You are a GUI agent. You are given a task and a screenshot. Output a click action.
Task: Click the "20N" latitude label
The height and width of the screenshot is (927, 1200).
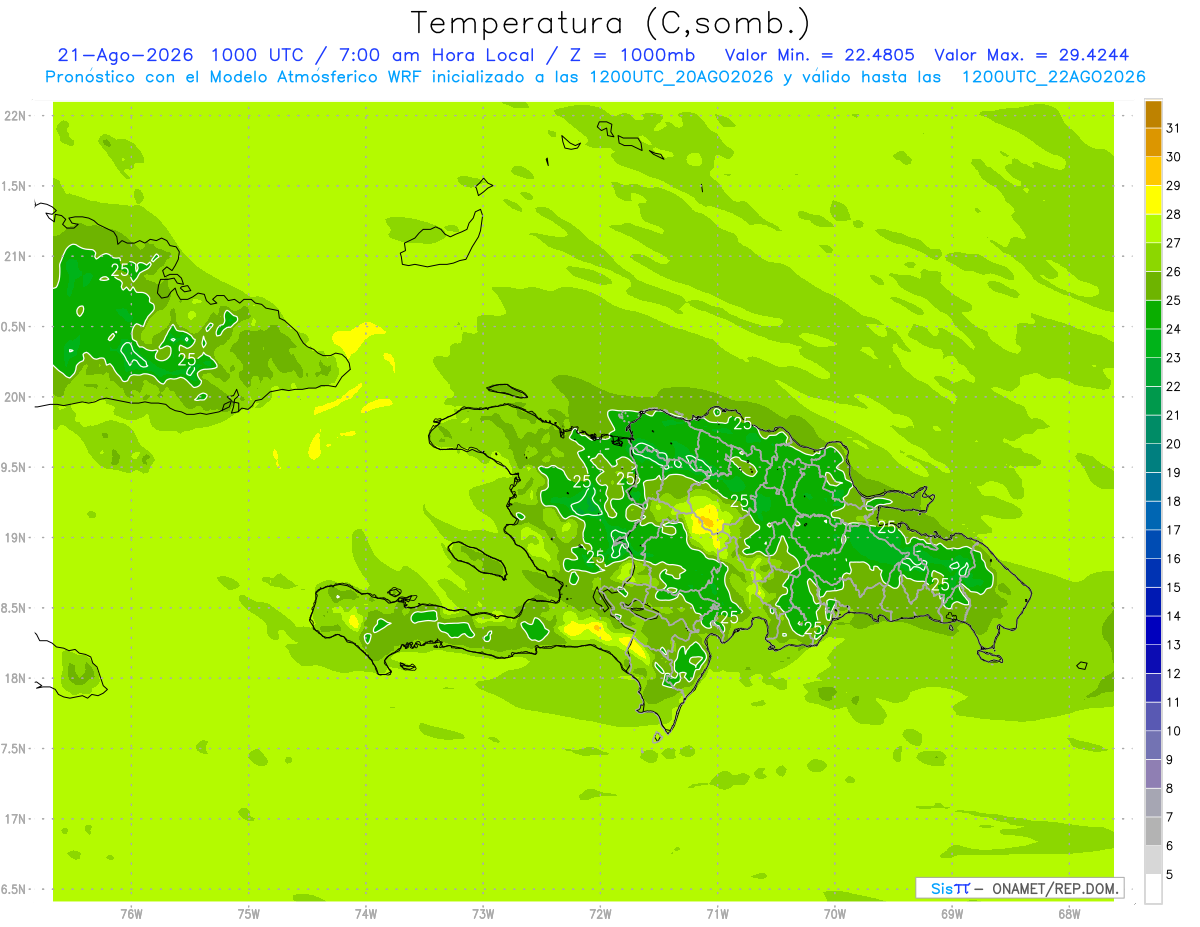coord(16,397)
